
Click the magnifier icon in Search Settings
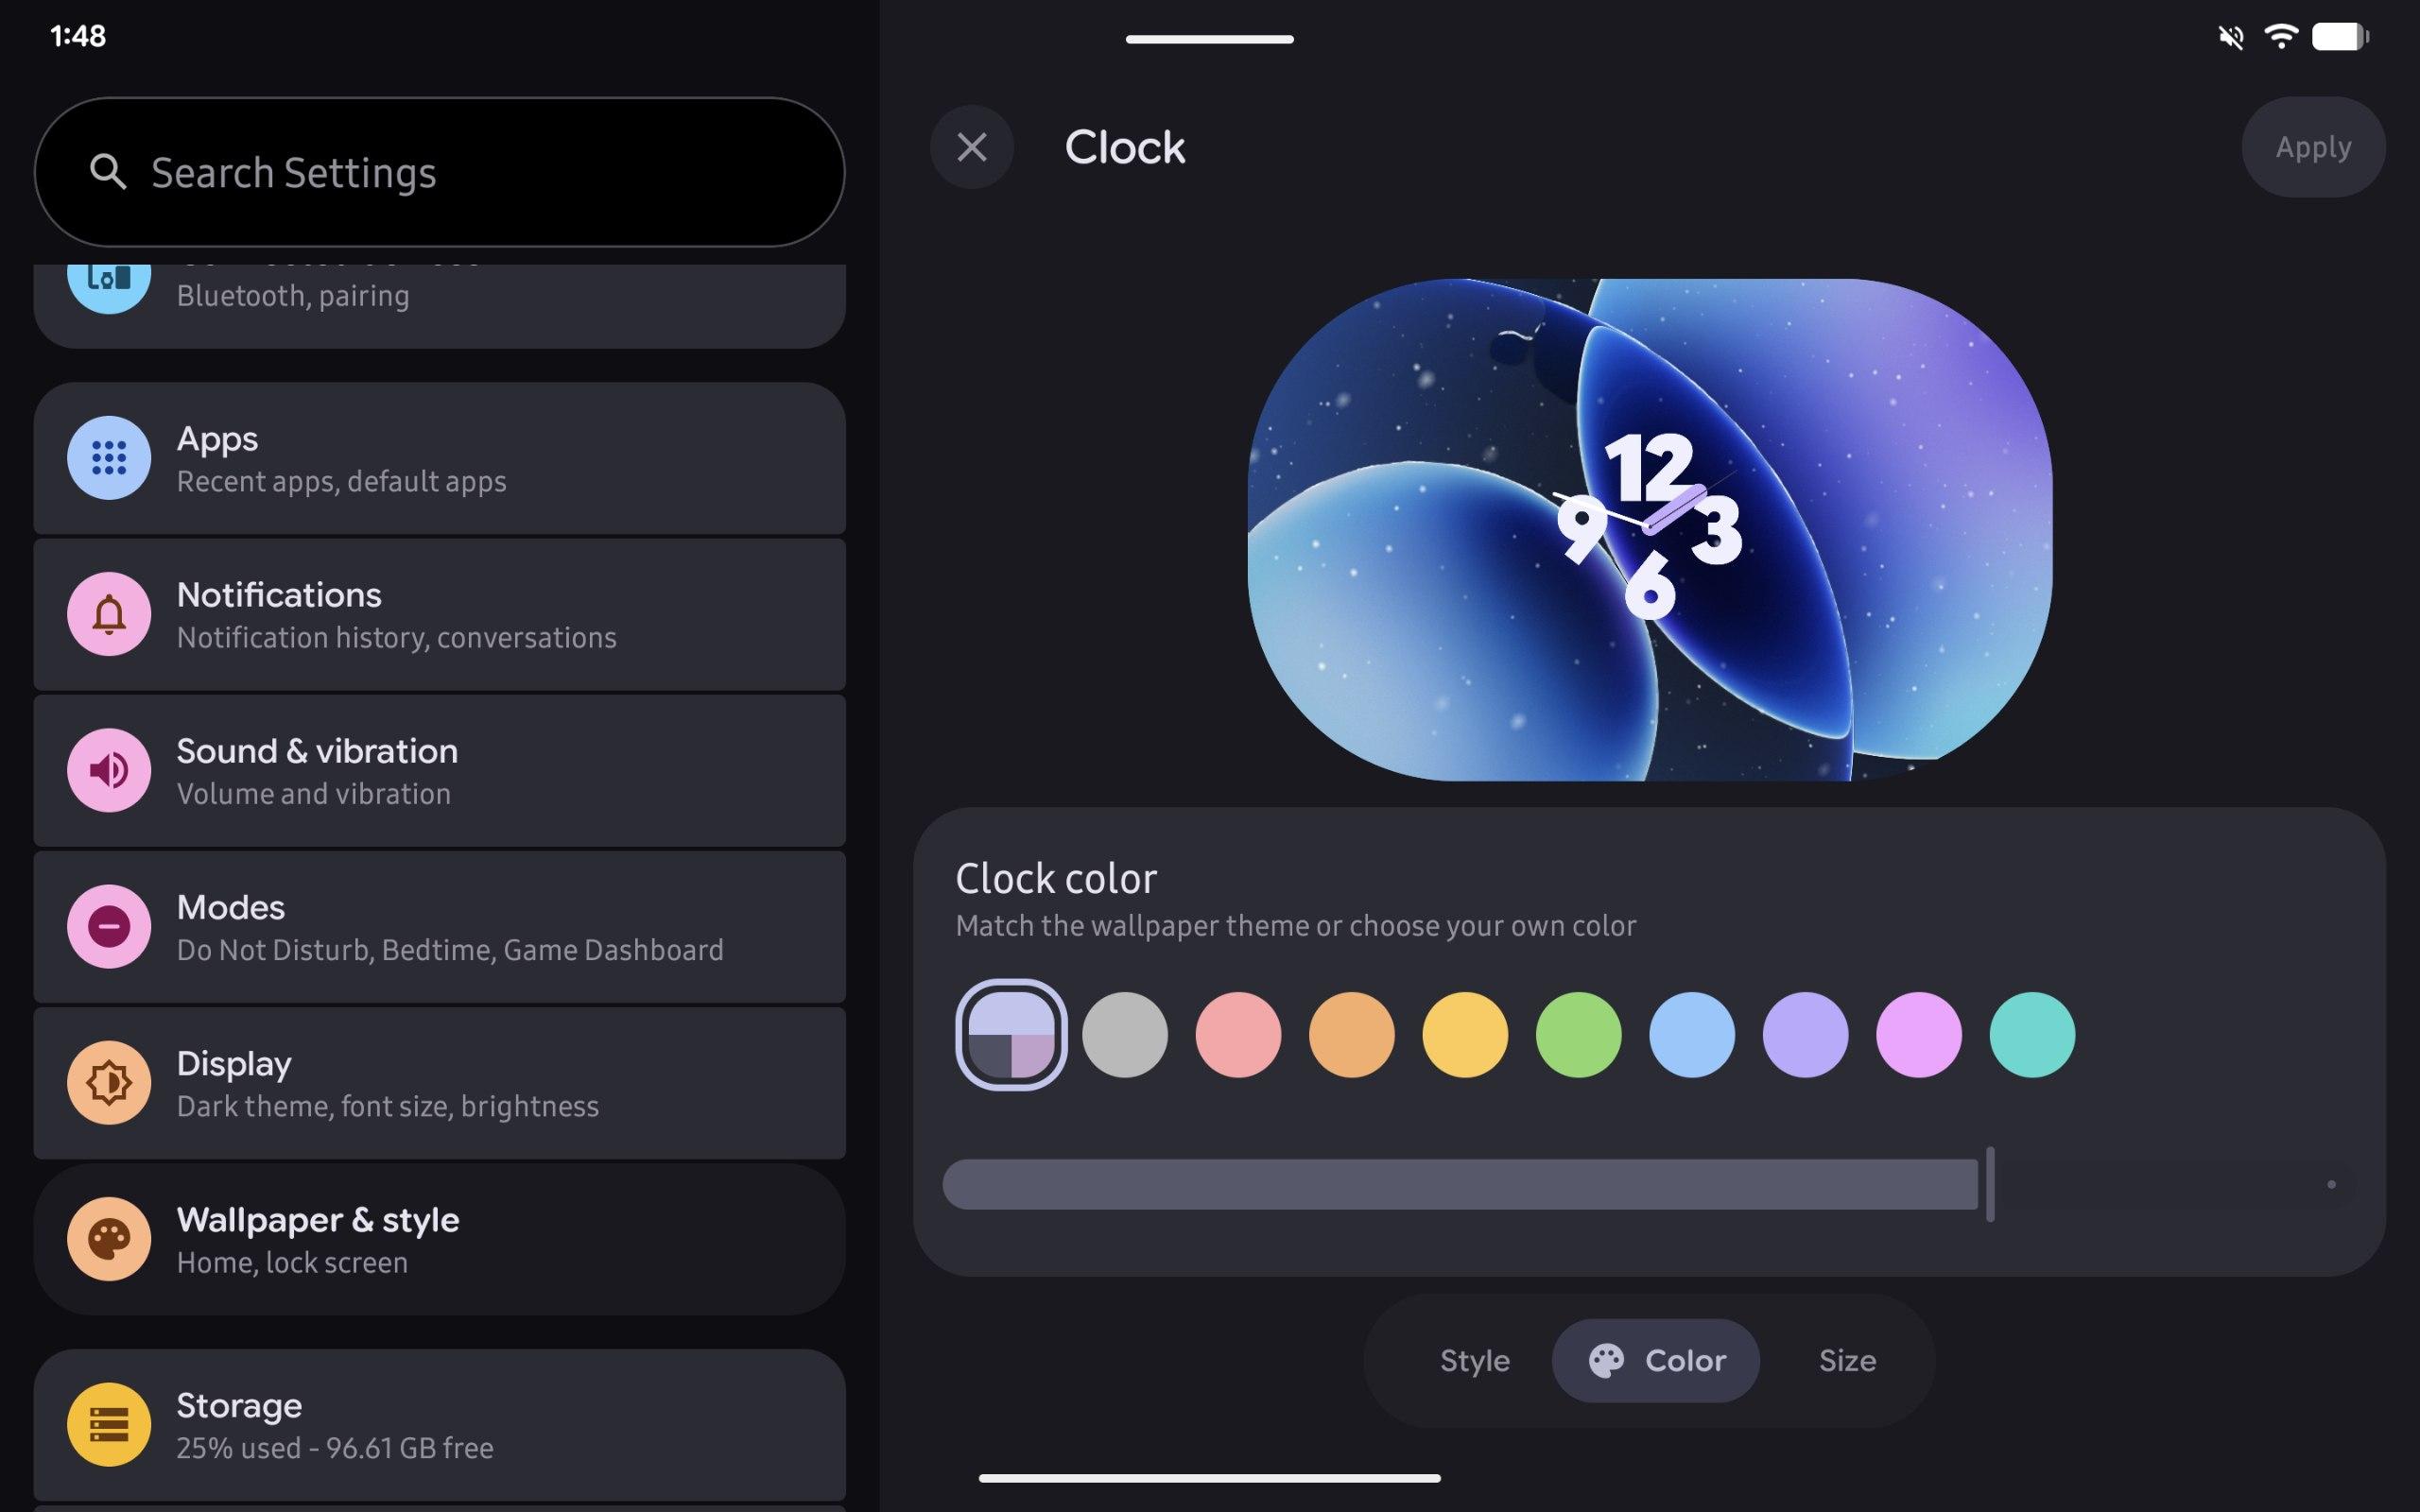coord(108,172)
